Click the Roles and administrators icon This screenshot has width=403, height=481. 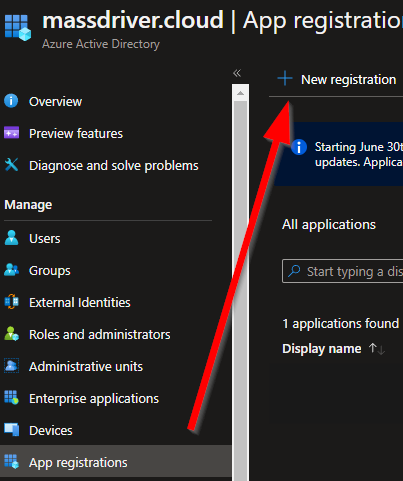tap(11, 334)
